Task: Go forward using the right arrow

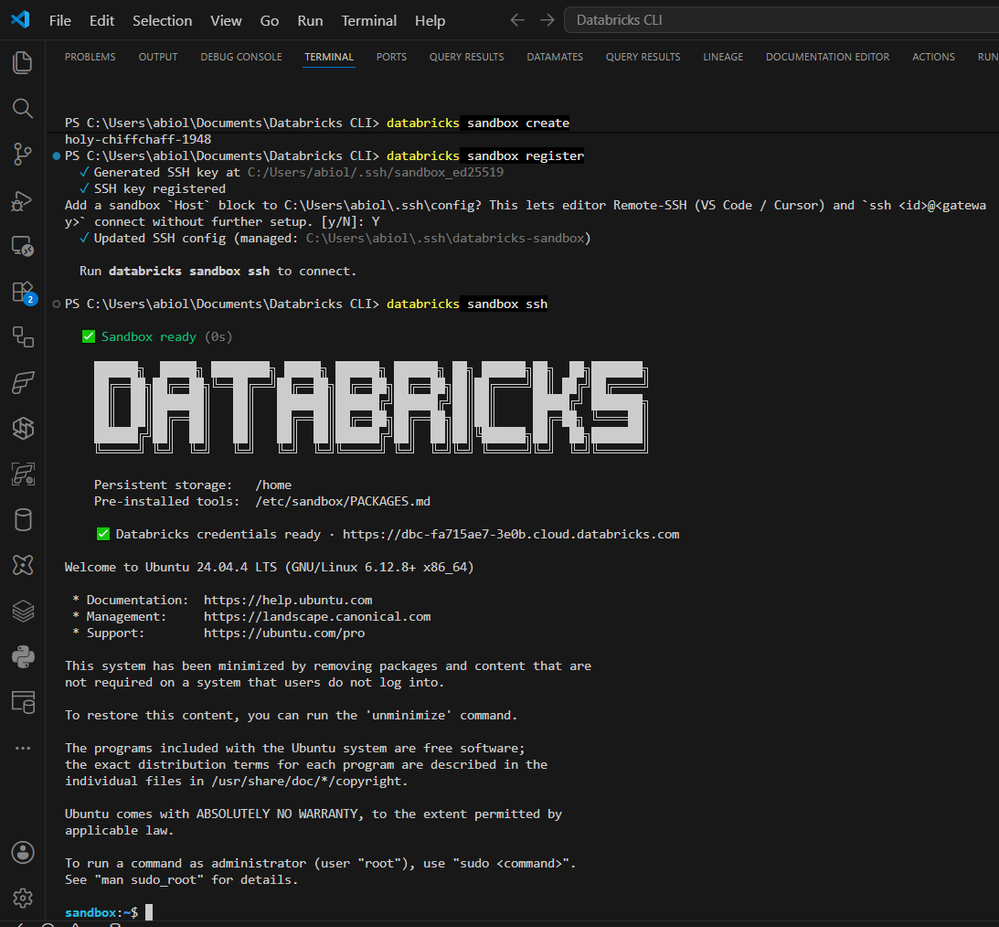Action: tap(547, 20)
